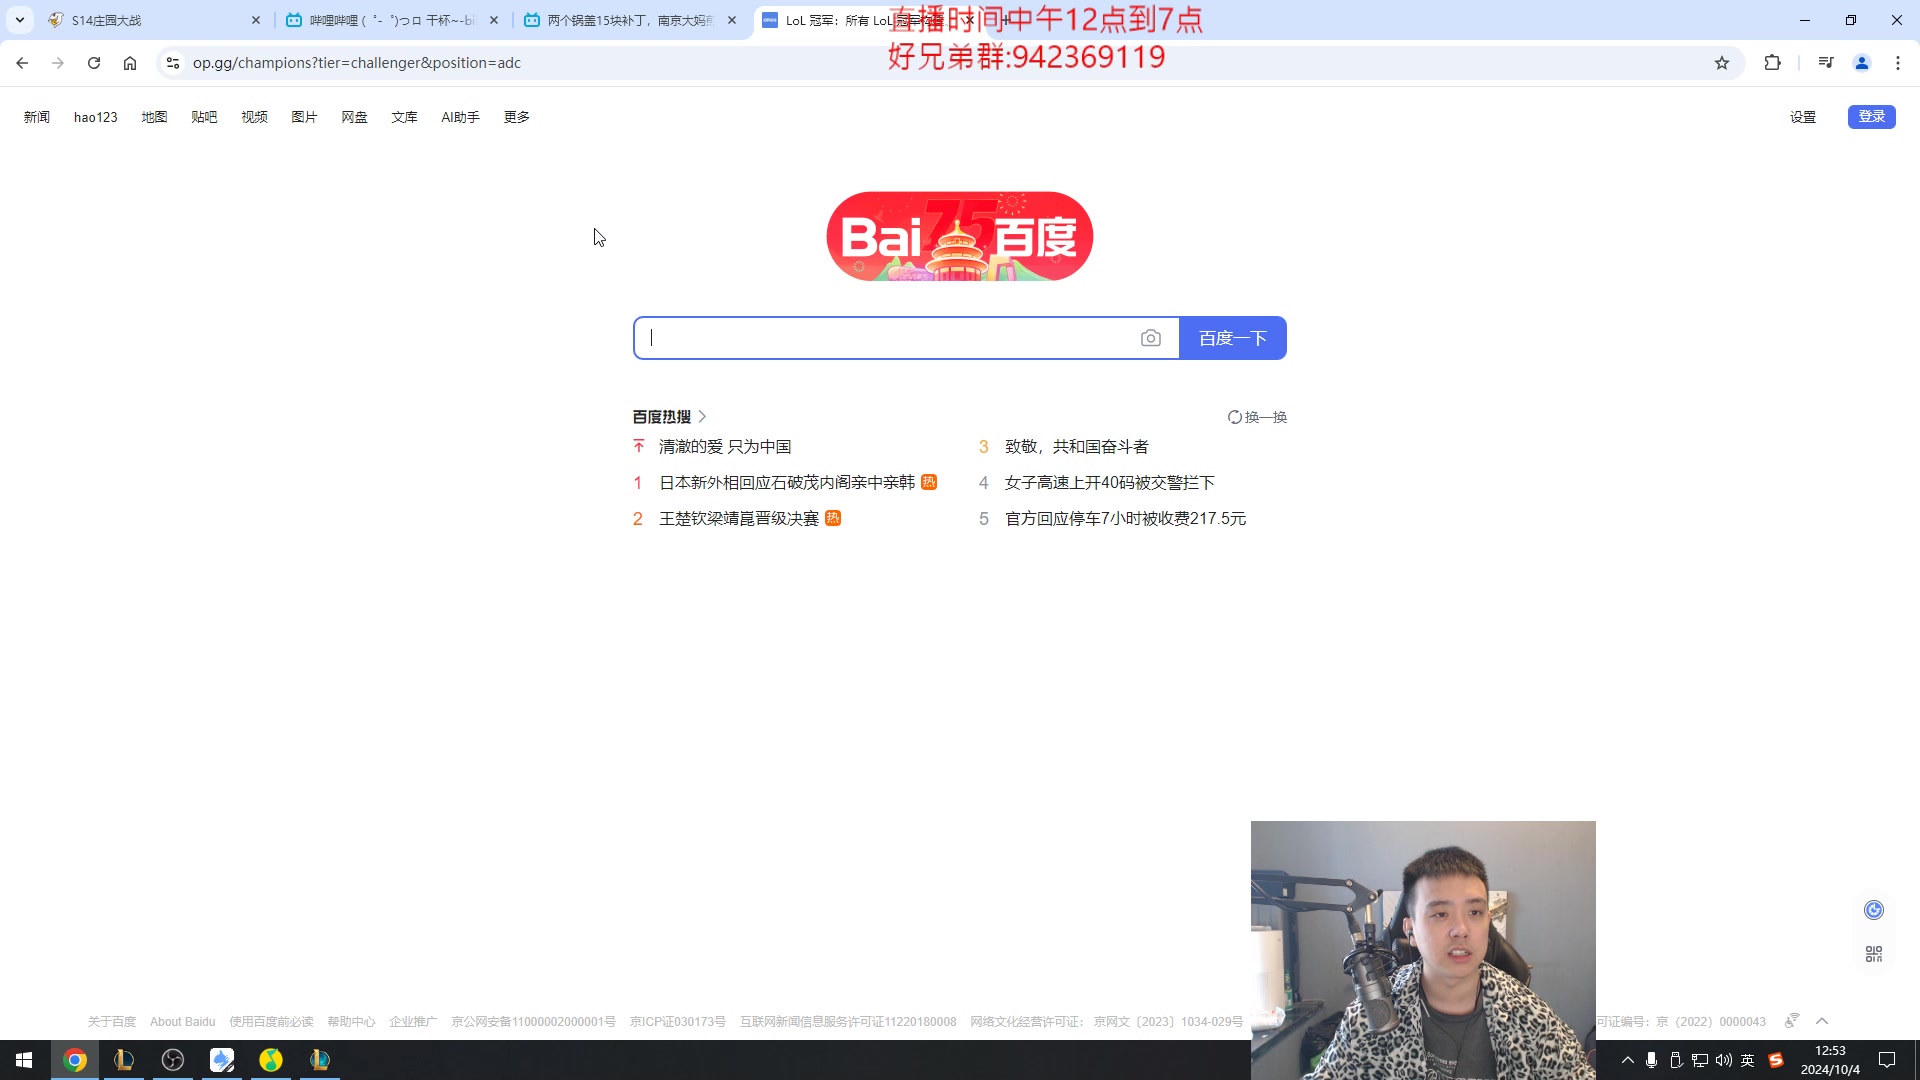Open the 地图 link
1920x1080 pixels.
click(154, 117)
